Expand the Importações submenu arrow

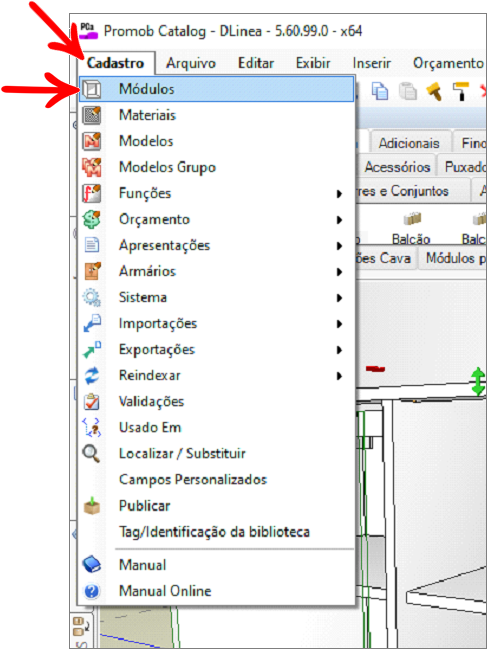click(339, 324)
